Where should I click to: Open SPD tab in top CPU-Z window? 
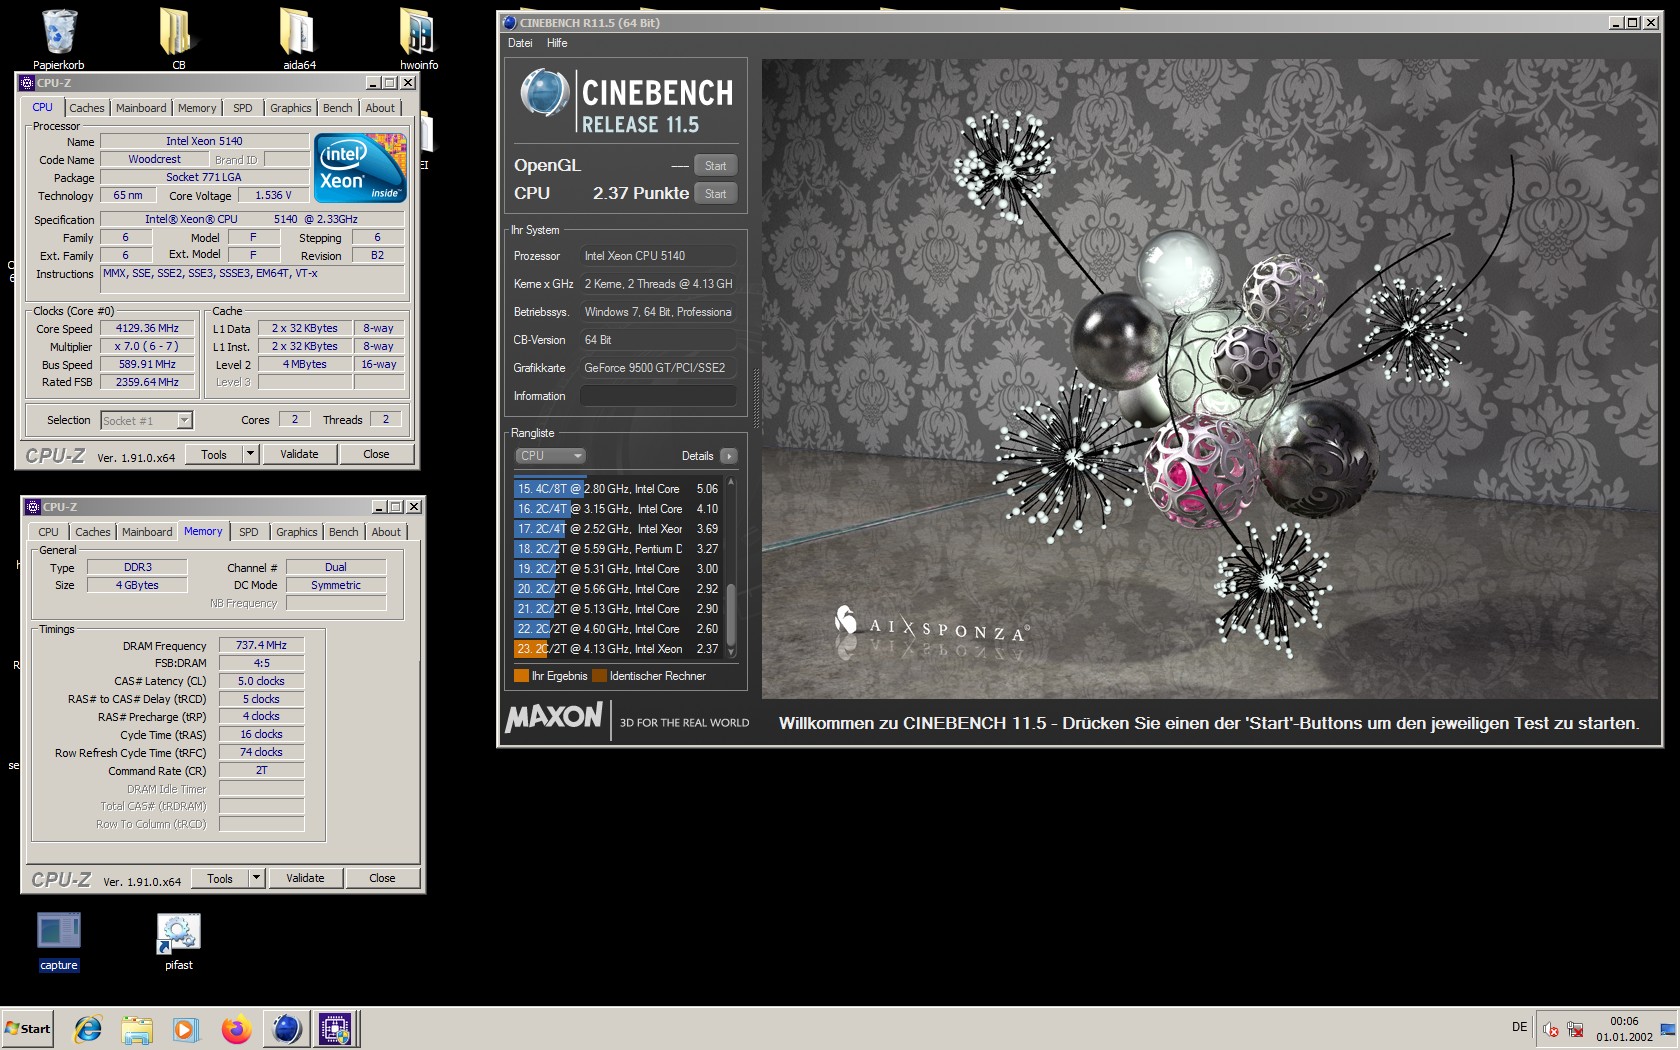[x=243, y=108]
